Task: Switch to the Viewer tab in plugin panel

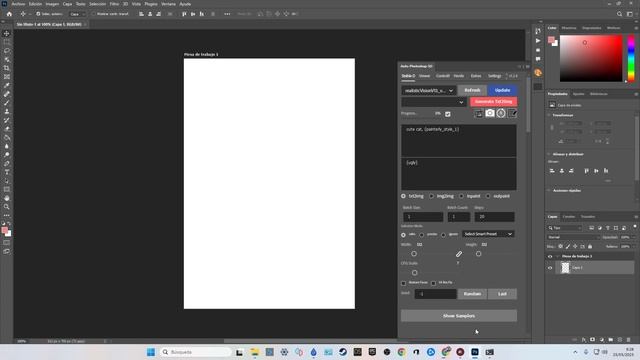Action: [x=424, y=76]
